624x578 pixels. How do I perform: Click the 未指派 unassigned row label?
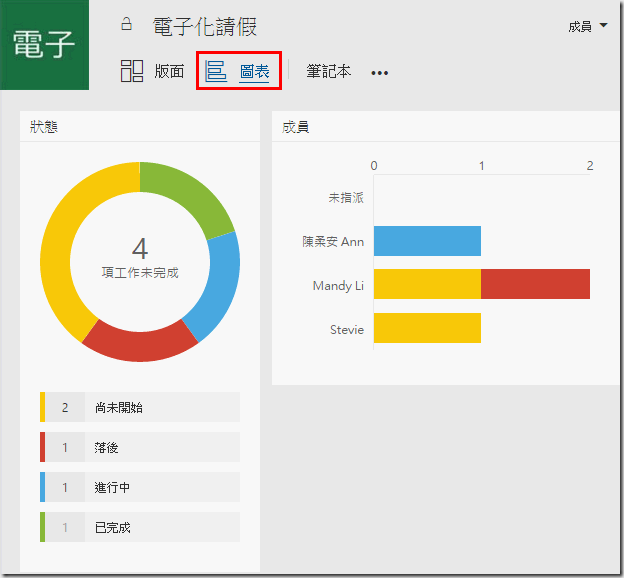[346, 198]
